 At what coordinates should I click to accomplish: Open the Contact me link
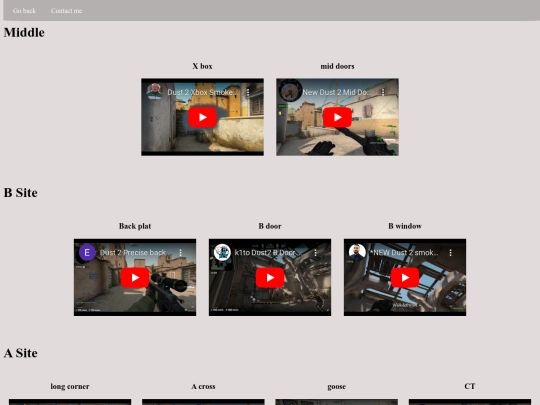pos(66,11)
